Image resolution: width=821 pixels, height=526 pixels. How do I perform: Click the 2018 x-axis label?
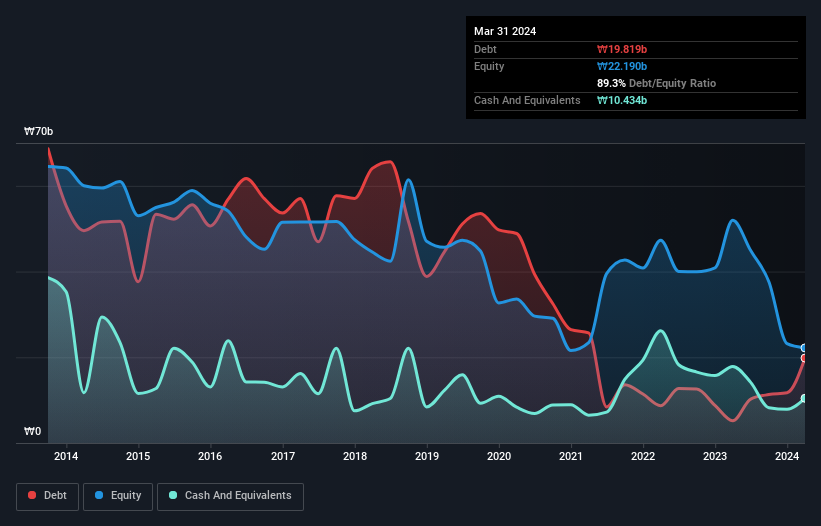[355, 456]
